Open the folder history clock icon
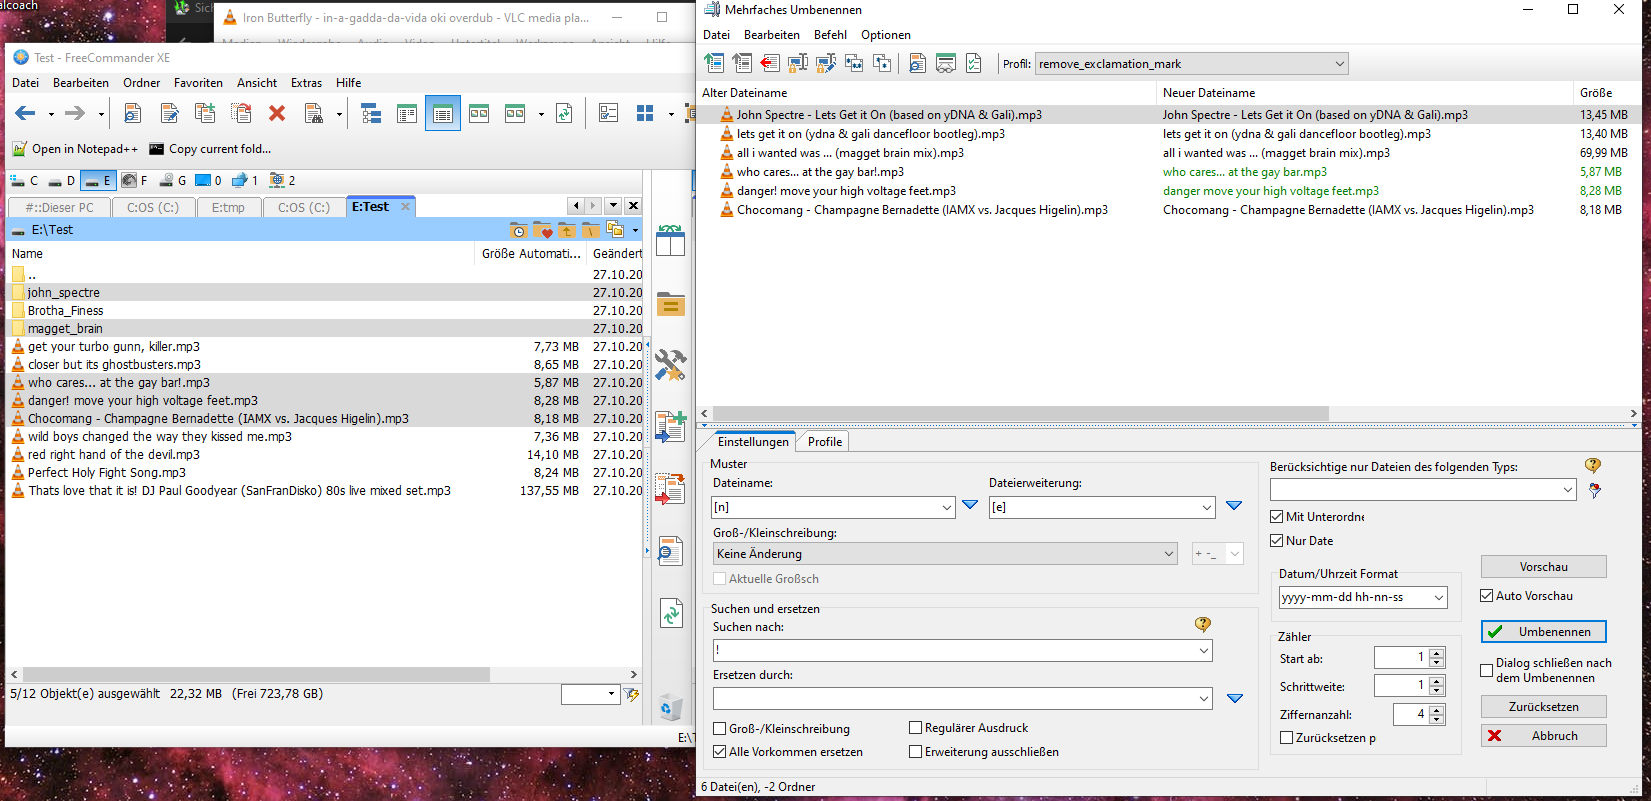1651x801 pixels. pyautogui.click(x=518, y=230)
